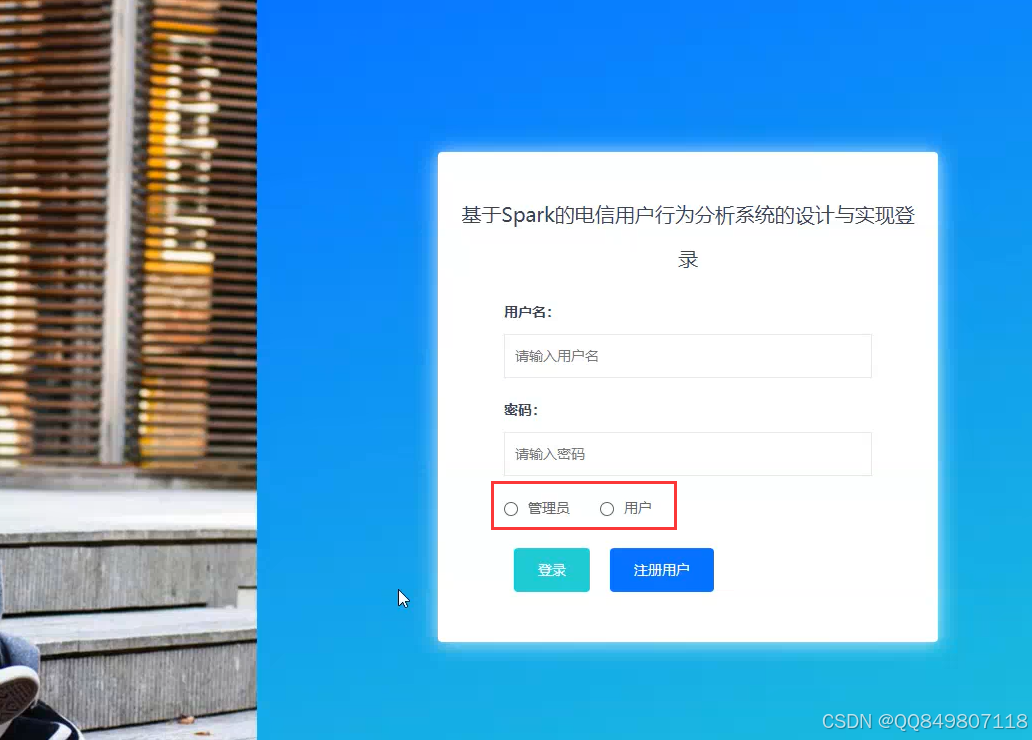This screenshot has width=1032, height=740.
Task: Click the 用户 role label text
Action: click(638, 508)
